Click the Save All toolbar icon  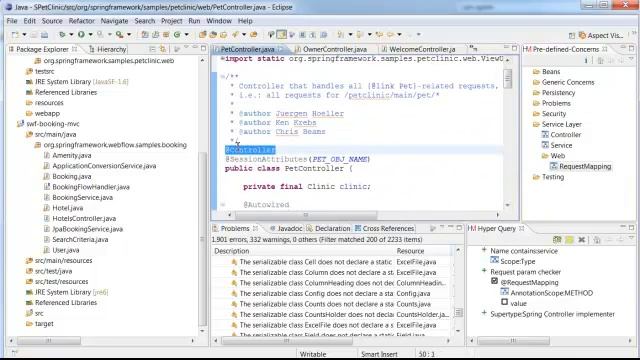pyautogui.click(x=44, y=35)
